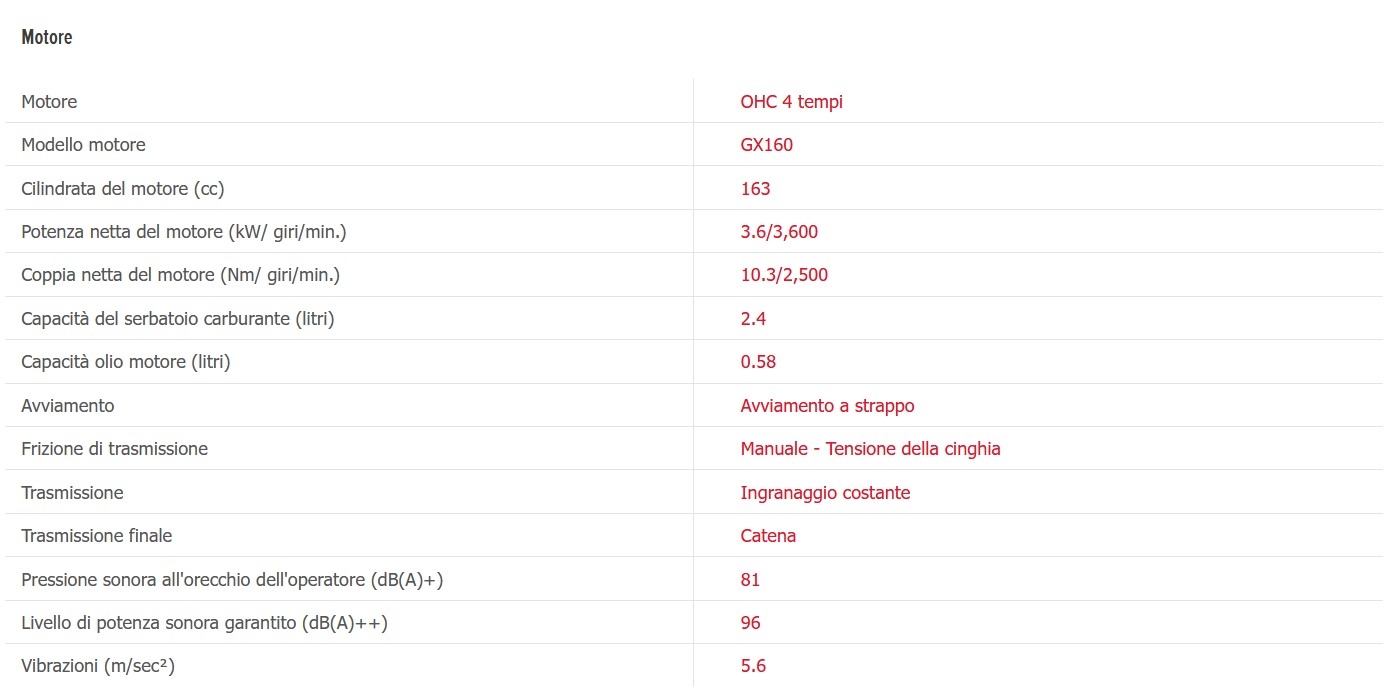Click the 'Trasmissione finale' row label

[x=96, y=536]
